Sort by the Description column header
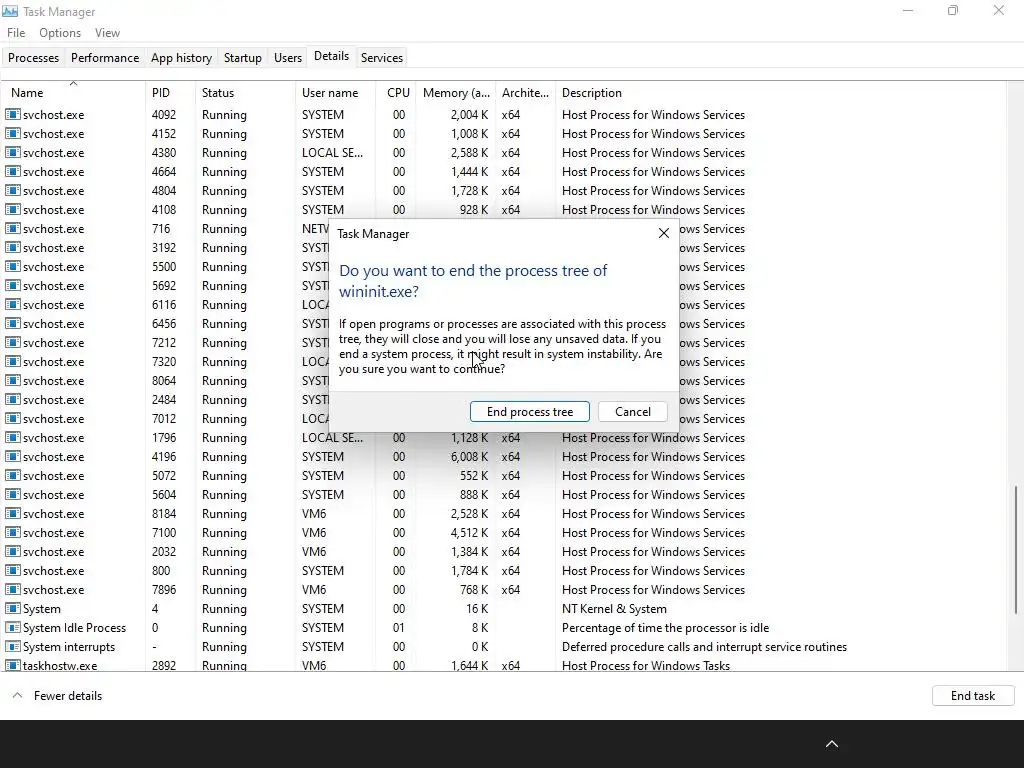The image size is (1024, 768). 780,93
